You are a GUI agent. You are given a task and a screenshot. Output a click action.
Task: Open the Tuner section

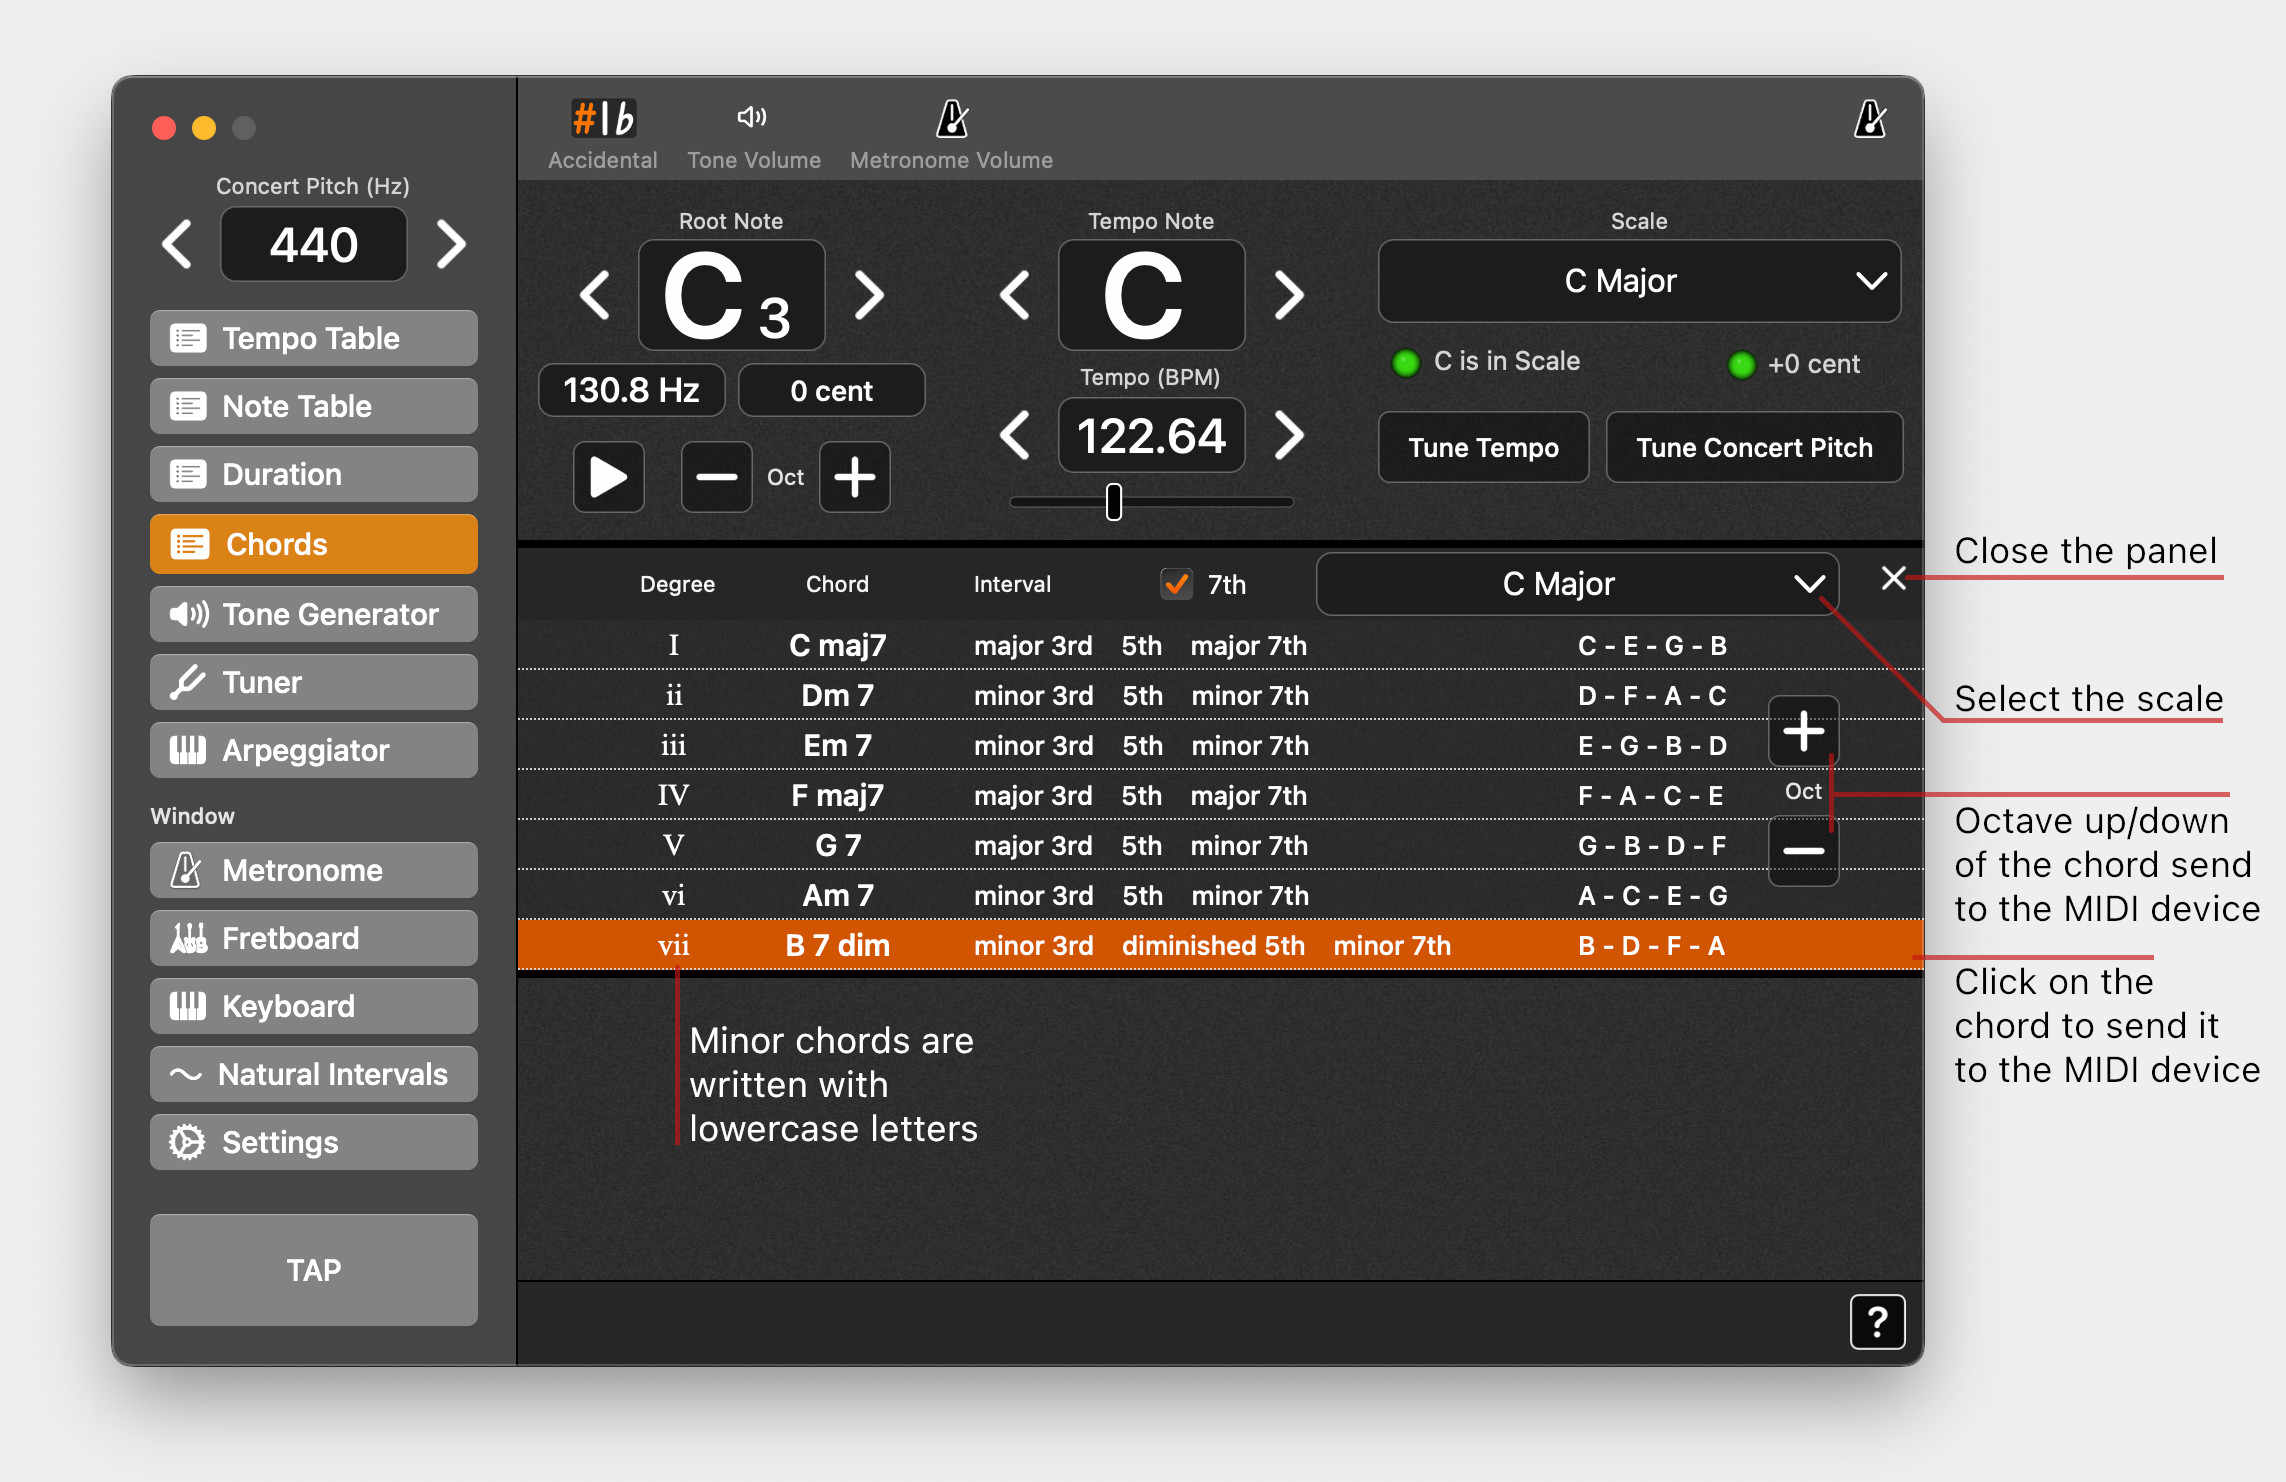[x=314, y=682]
